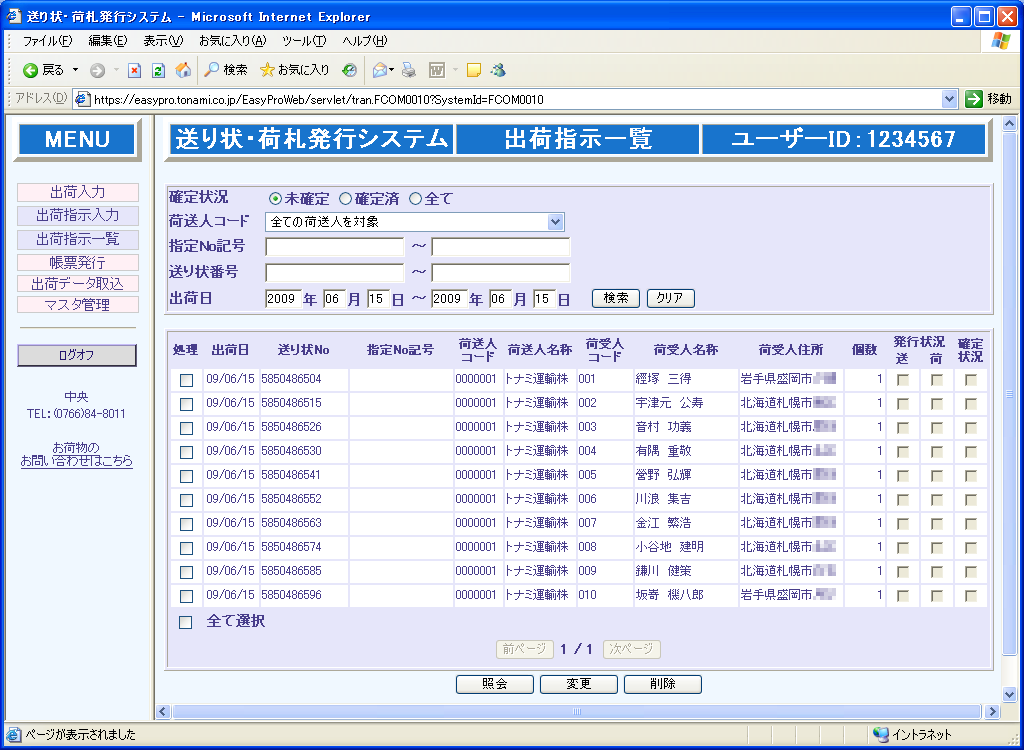Tick the 全て選択 select-all checkbox

186,622
